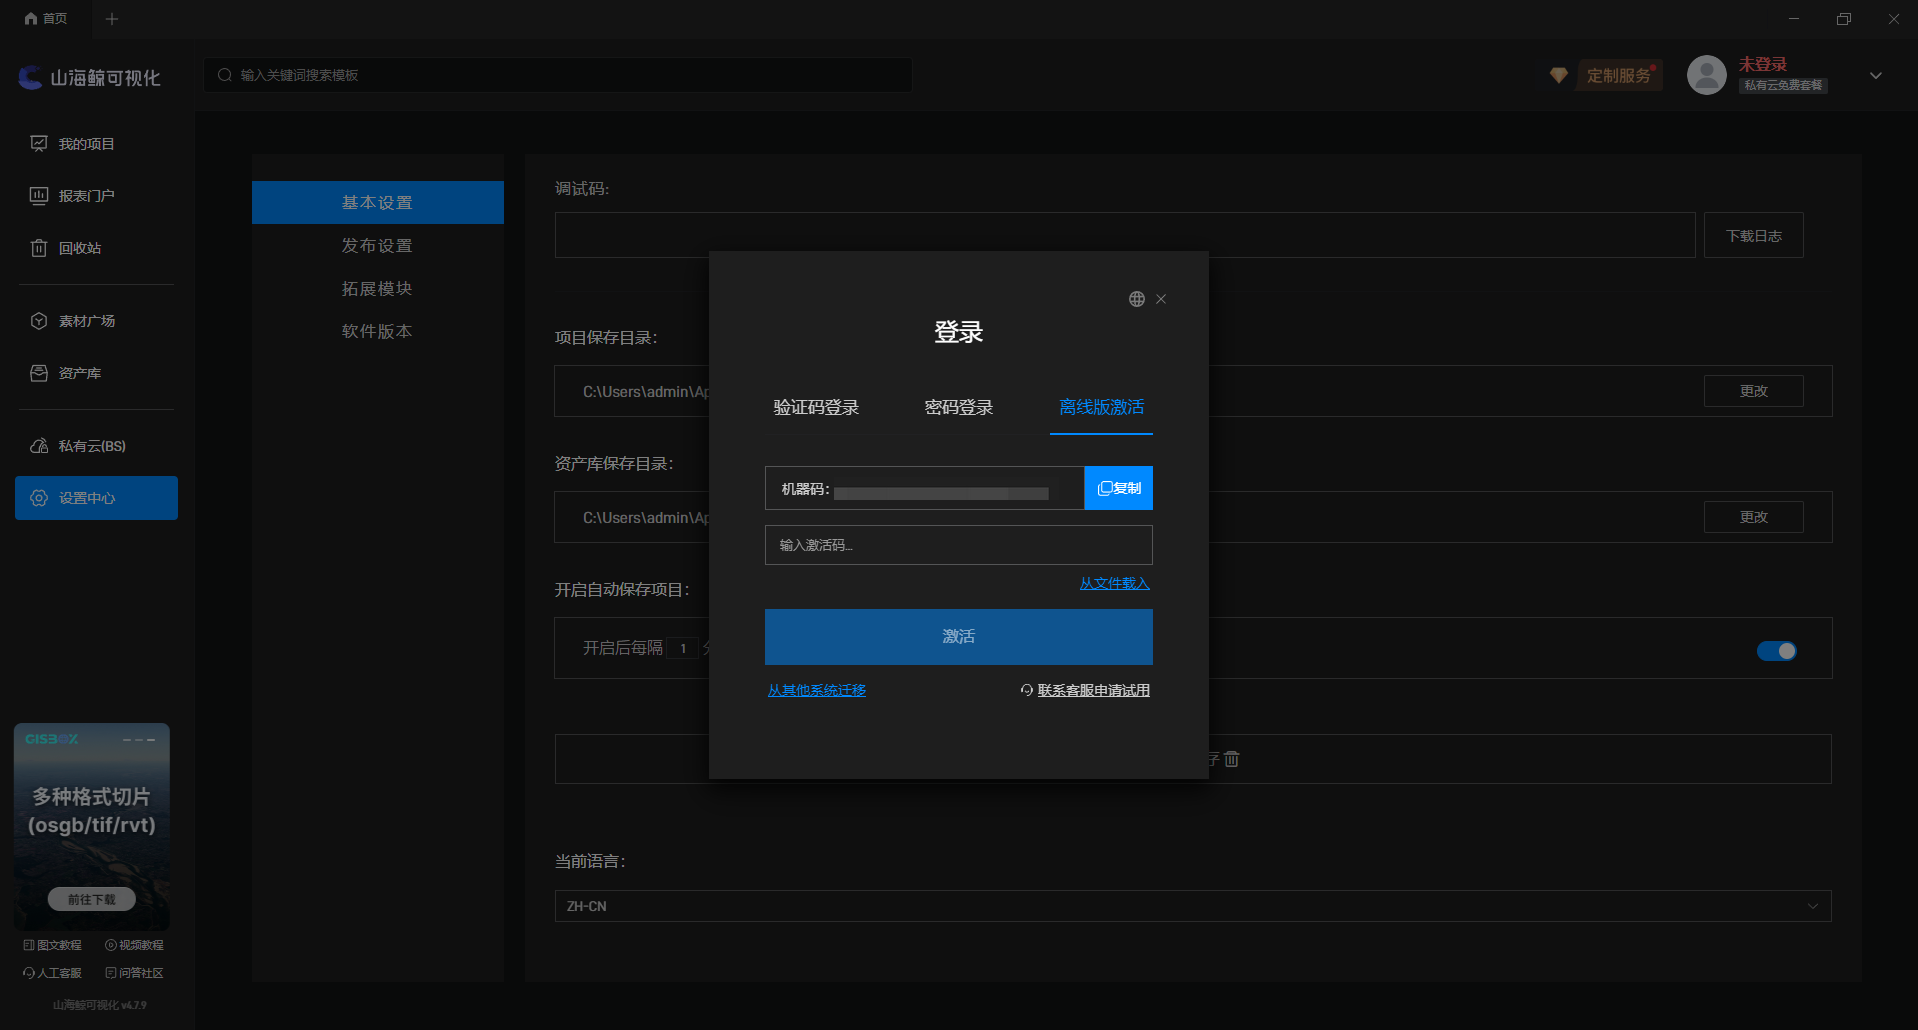Viewport: 1918px width, 1030px height.
Task: Click the 复制 button for machine code
Action: [1119, 488]
